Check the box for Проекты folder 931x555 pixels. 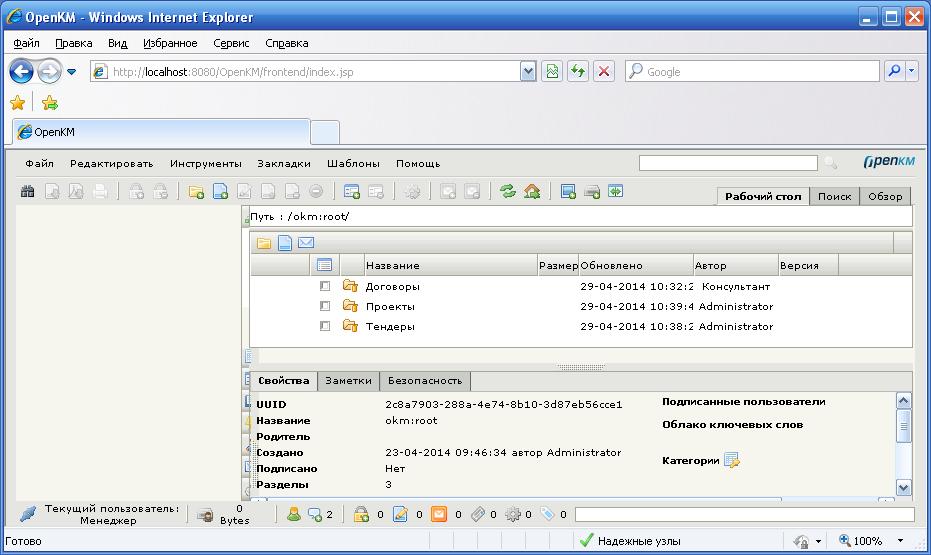[x=325, y=306]
